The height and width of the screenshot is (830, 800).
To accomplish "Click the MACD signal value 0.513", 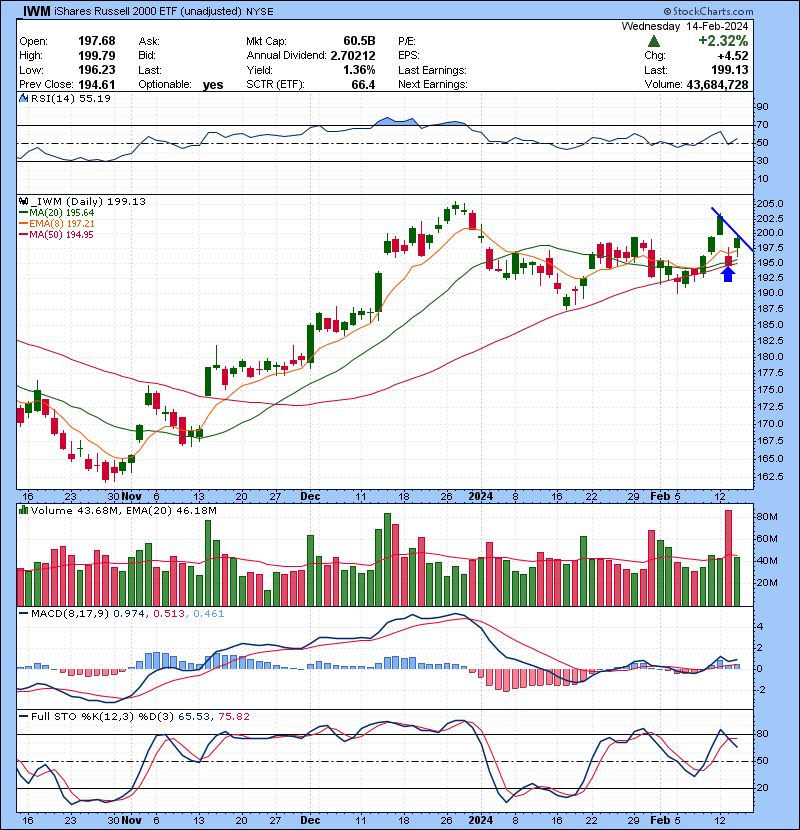I will coord(169,614).
